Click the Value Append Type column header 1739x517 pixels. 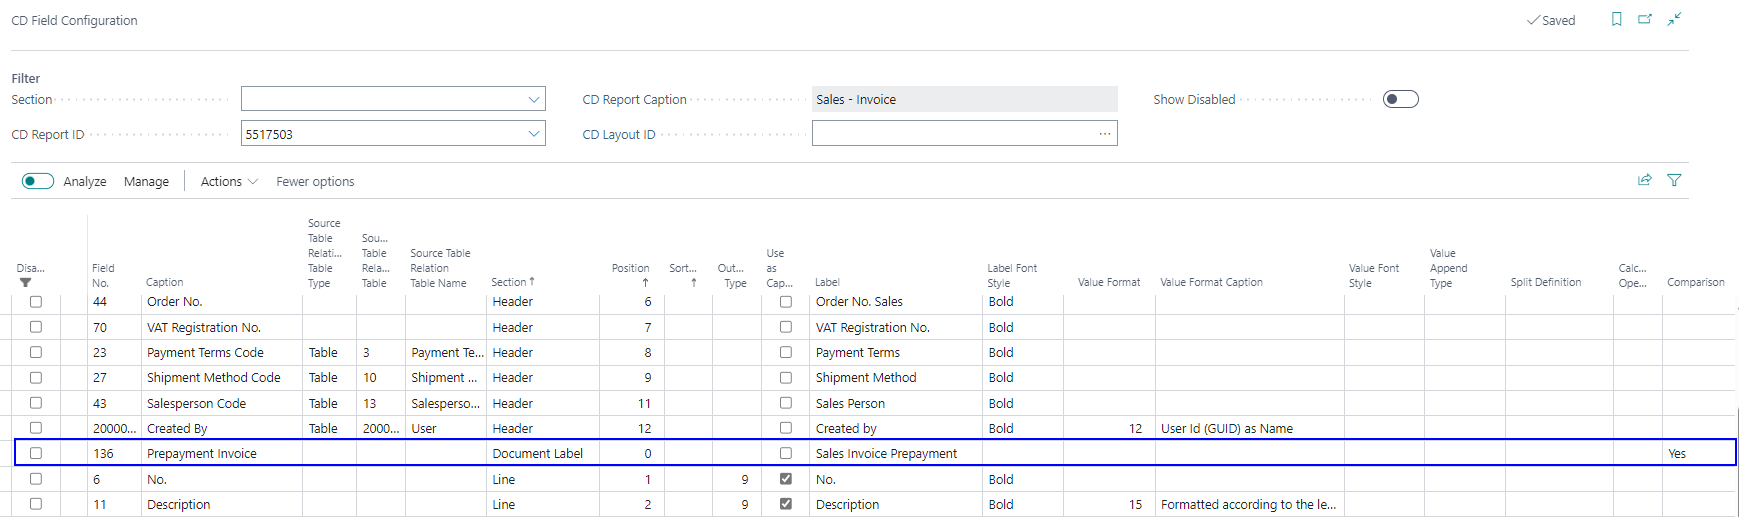(x=1448, y=268)
